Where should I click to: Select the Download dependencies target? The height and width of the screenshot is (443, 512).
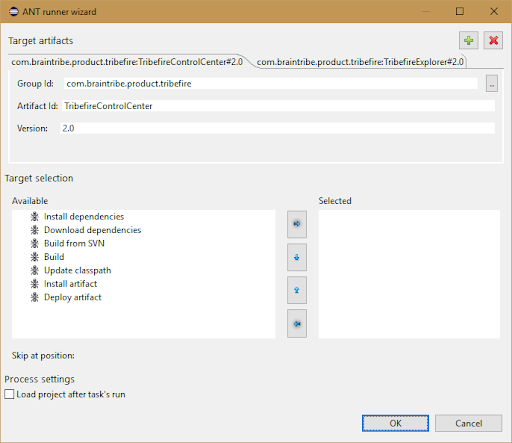[92, 230]
